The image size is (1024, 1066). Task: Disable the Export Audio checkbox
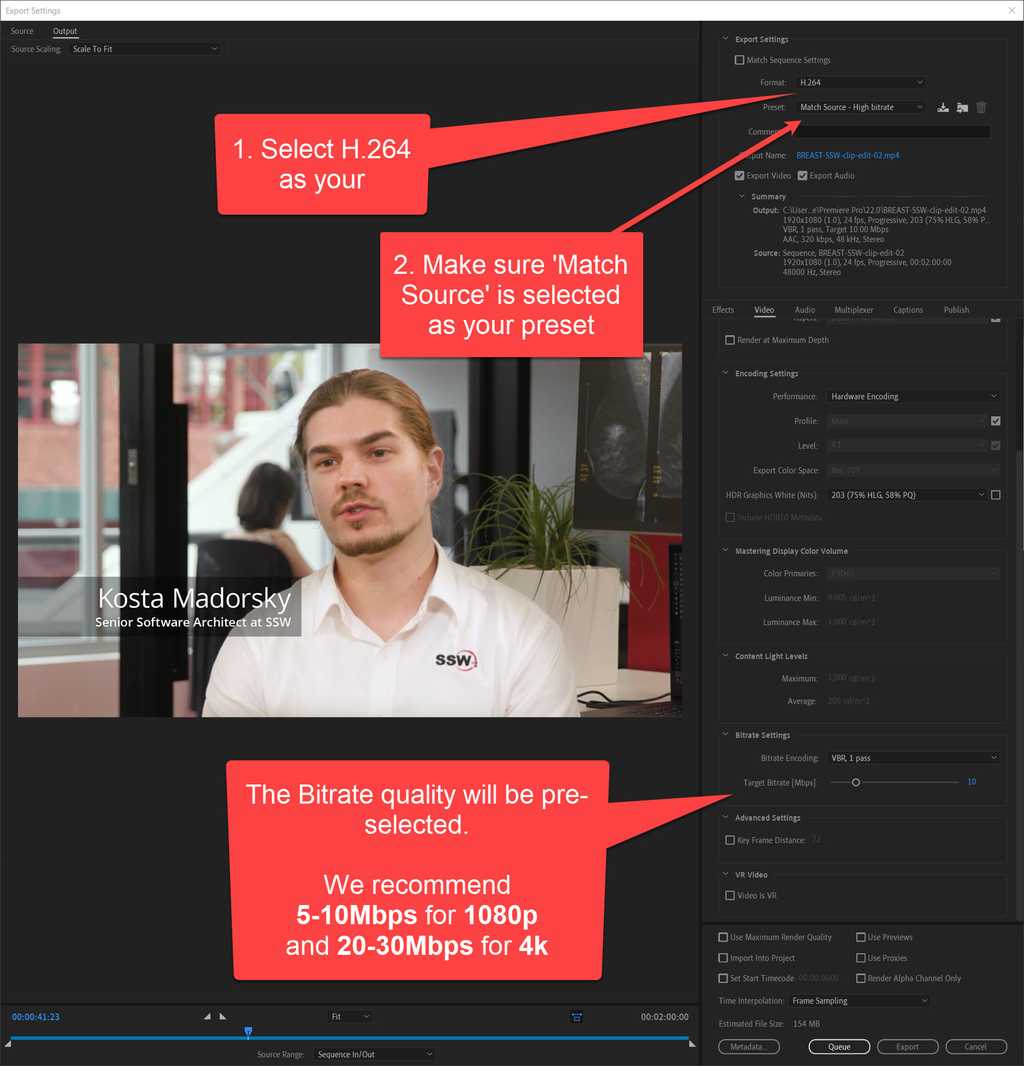tap(802, 176)
